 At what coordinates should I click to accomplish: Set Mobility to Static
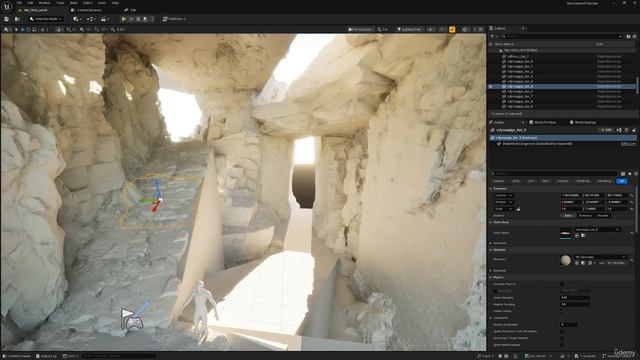pos(567,216)
